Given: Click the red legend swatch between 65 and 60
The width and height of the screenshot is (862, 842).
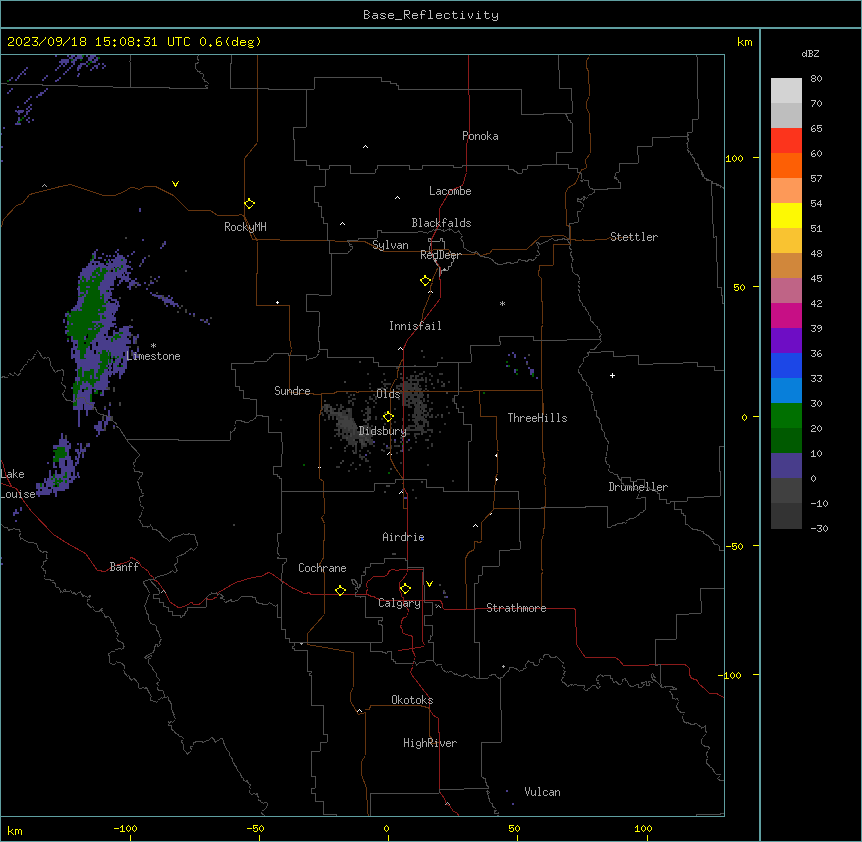Looking at the screenshot, I should point(786,140).
